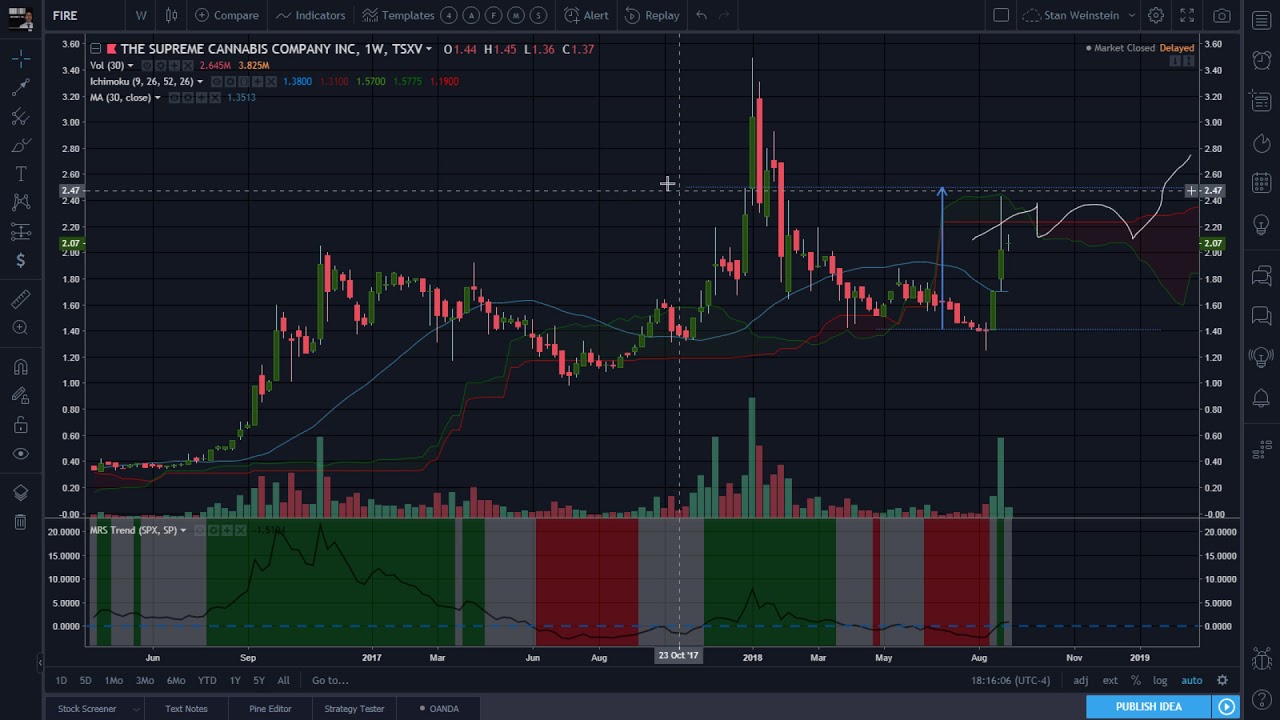The height and width of the screenshot is (720, 1280).
Task: Toggle the auto scale option
Action: click(1191, 680)
